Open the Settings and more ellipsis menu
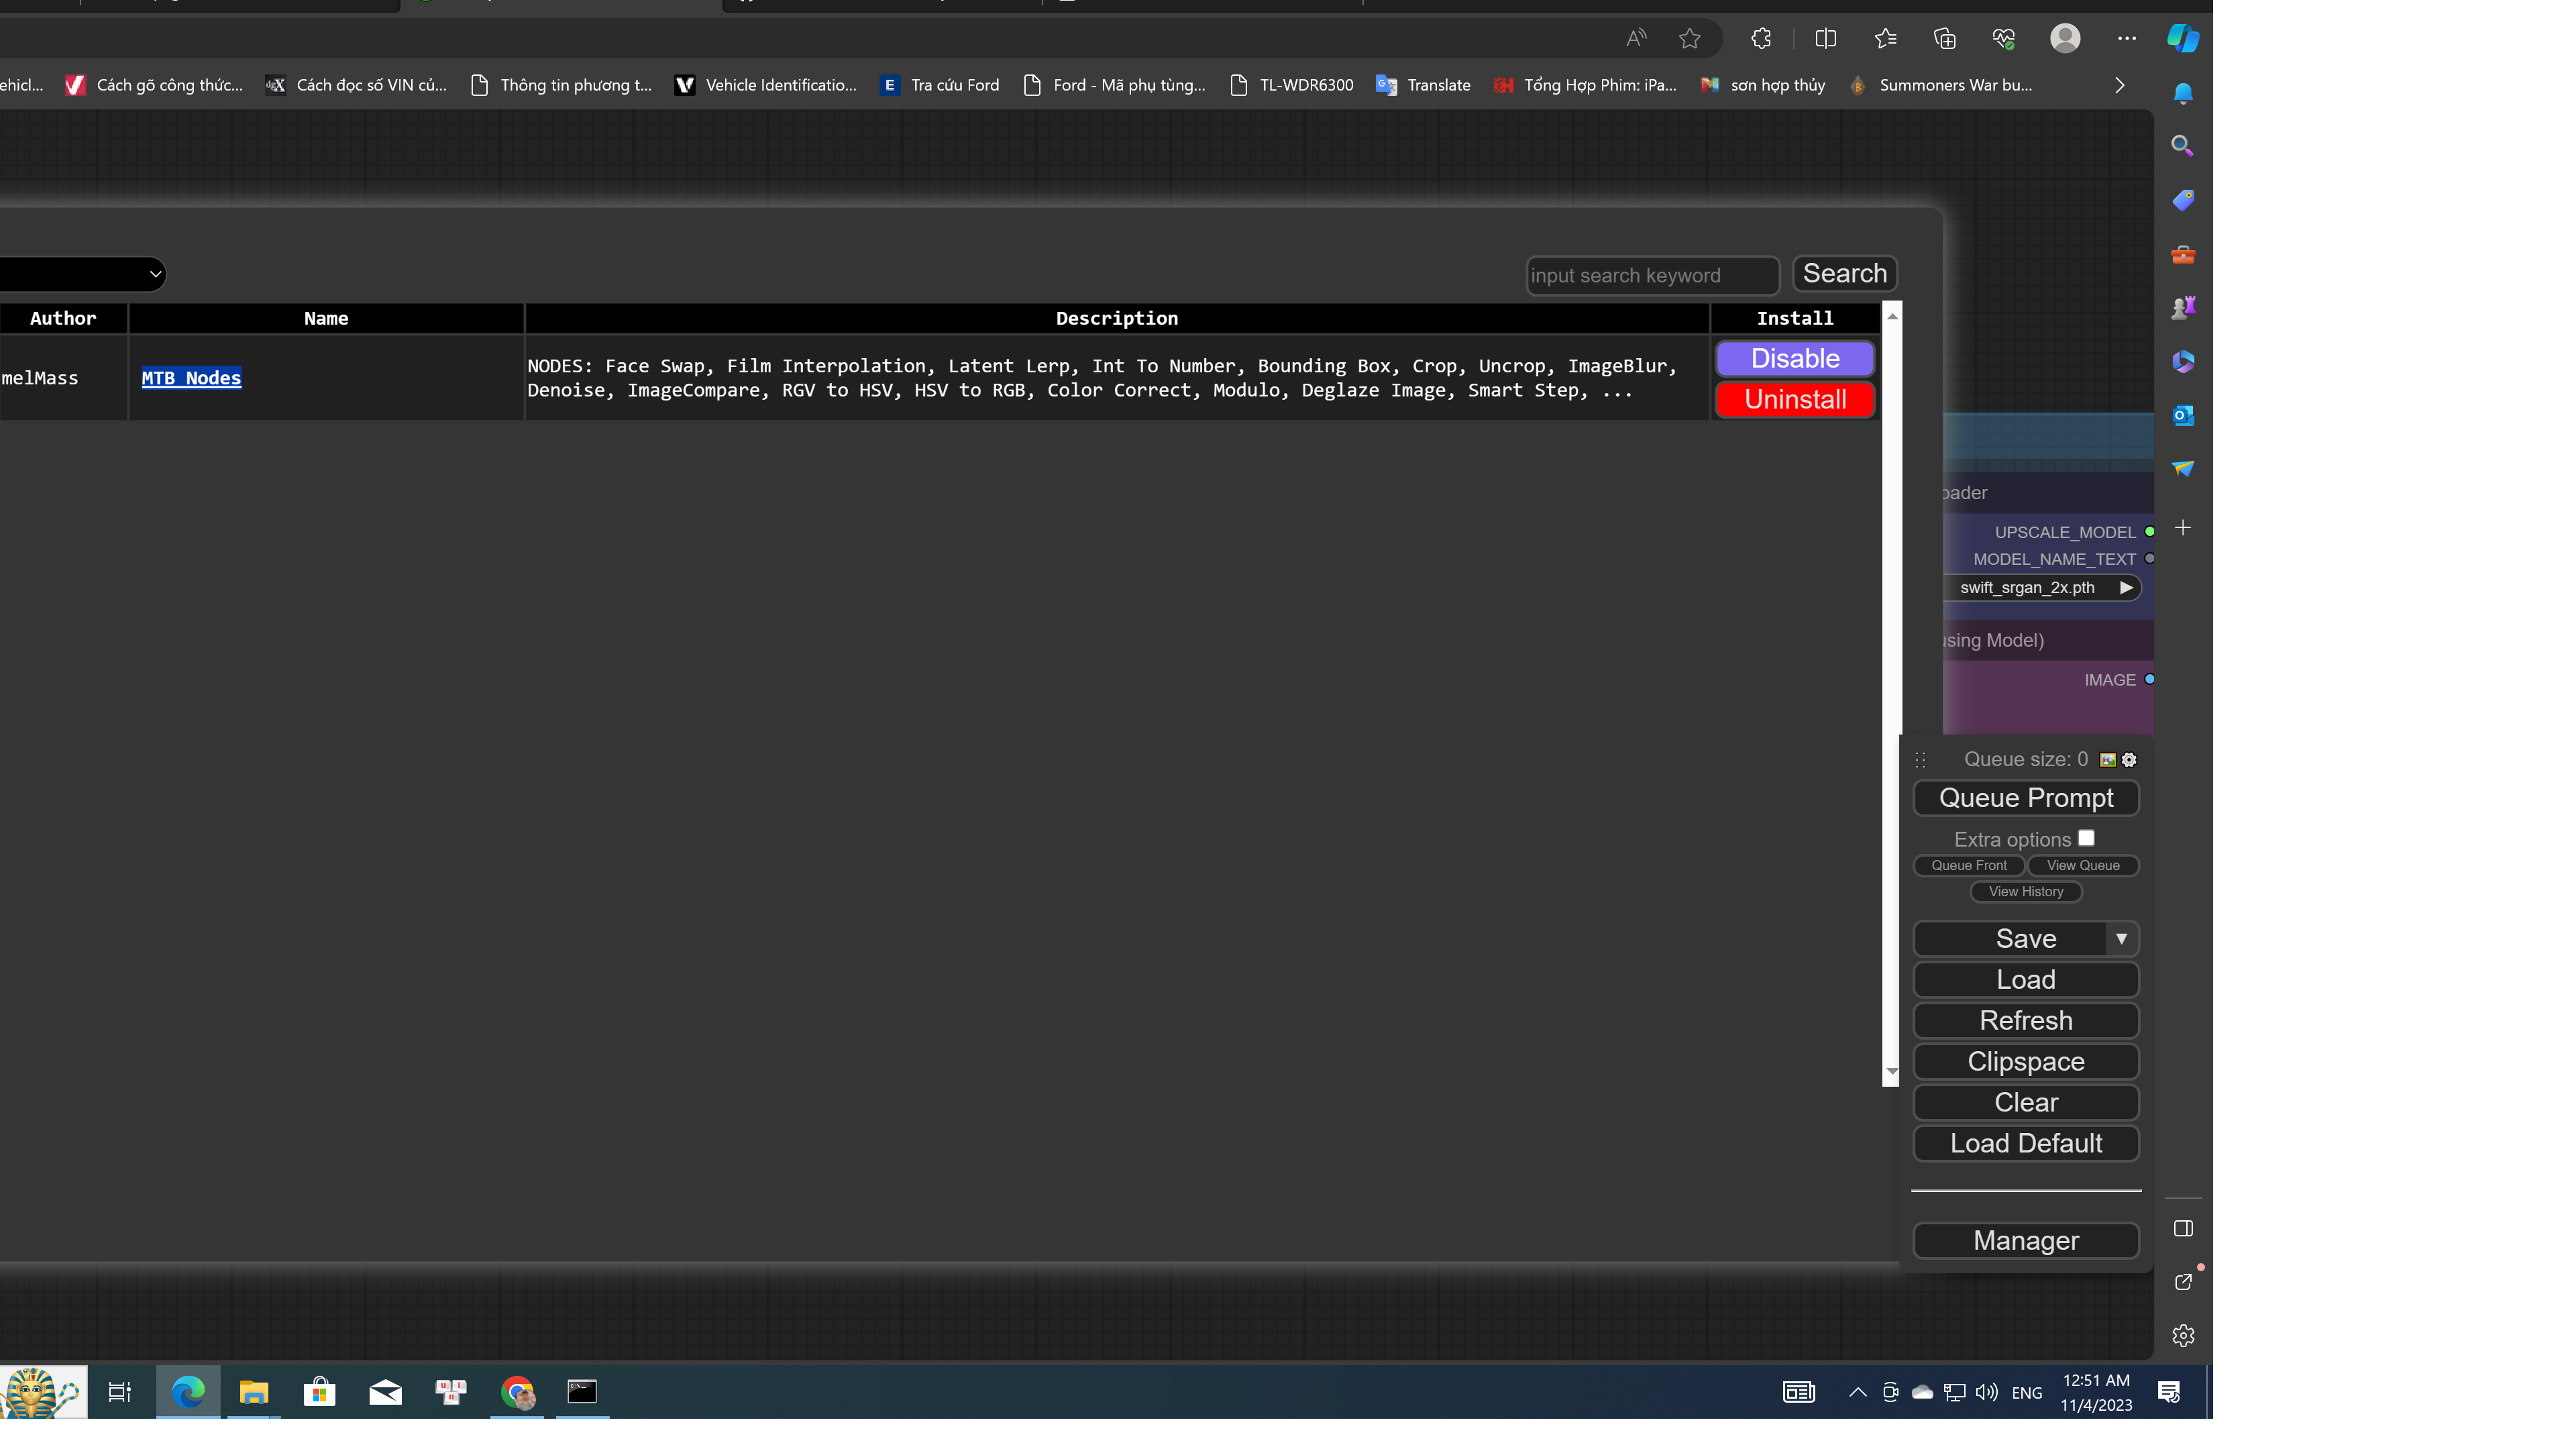 coord(2126,38)
